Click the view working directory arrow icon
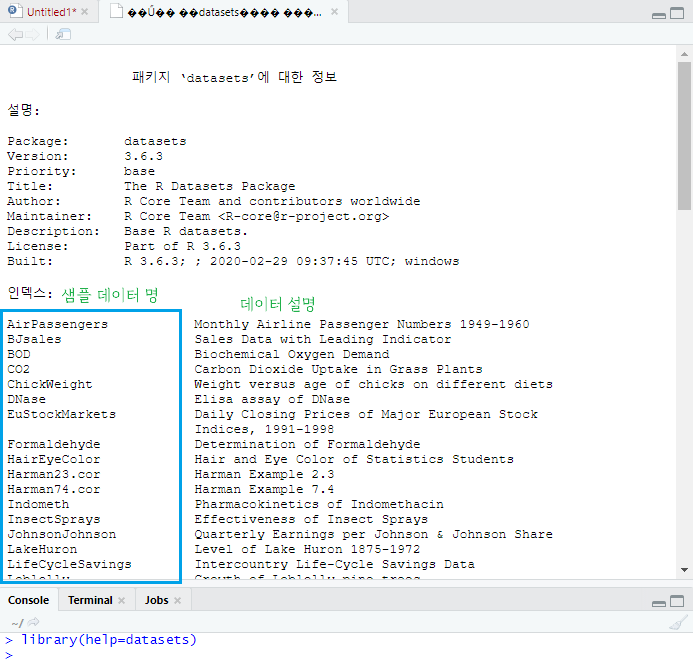The height and width of the screenshot is (663, 693). pyautogui.click(x=33, y=622)
